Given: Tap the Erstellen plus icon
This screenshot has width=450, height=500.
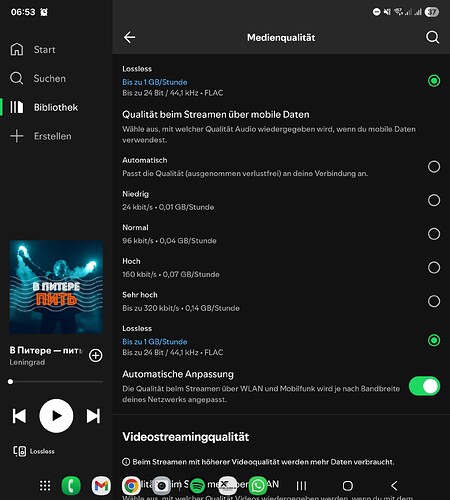Looking at the screenshot, I should (17, 136).
